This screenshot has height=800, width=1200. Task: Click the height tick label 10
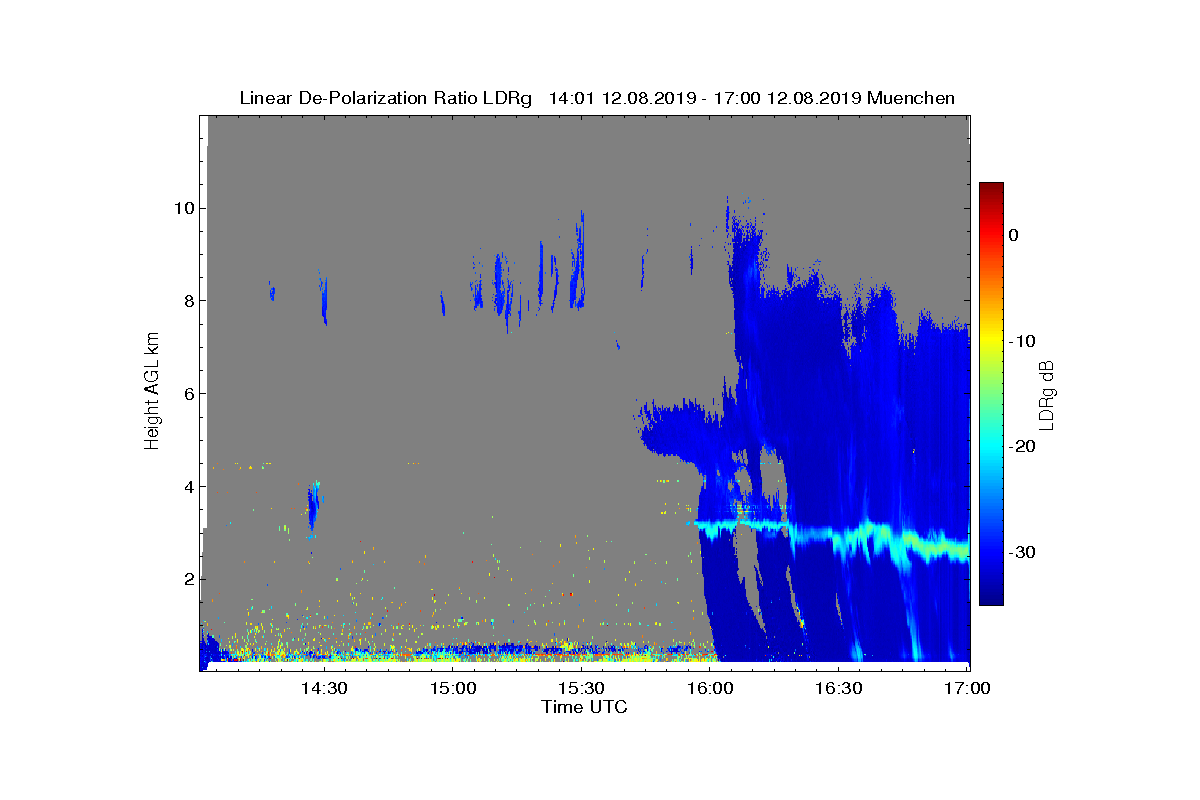click(183, 208)
